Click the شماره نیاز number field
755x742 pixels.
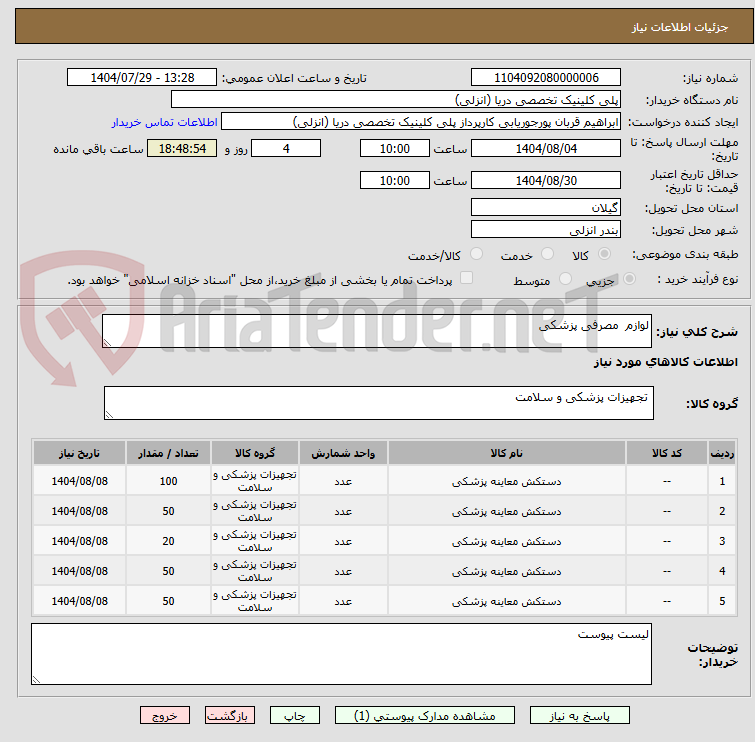click(546, 77)
